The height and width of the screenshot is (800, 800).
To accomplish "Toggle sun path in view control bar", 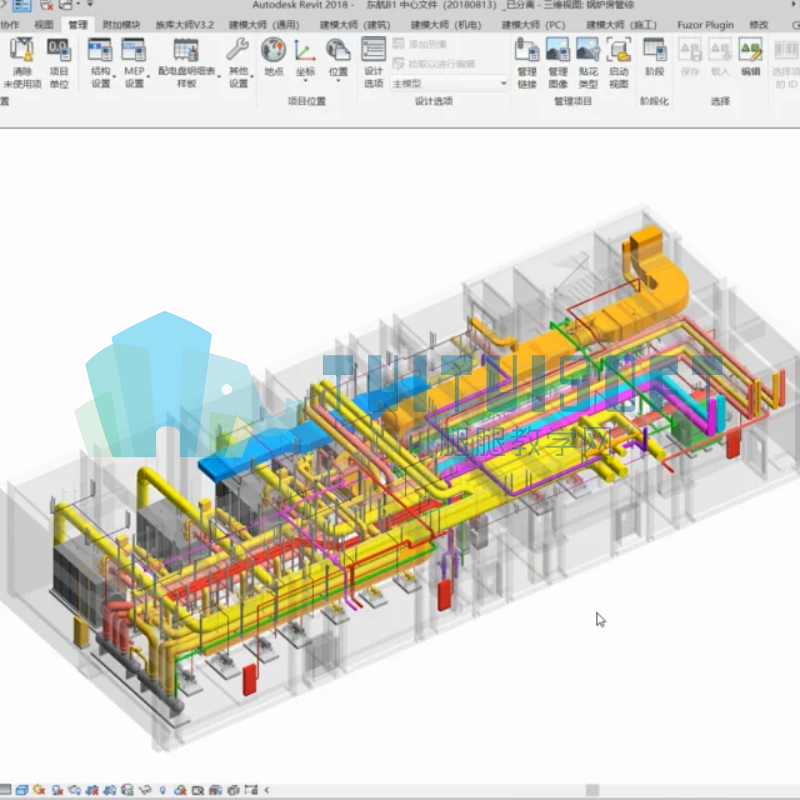I will pos(39,790).
